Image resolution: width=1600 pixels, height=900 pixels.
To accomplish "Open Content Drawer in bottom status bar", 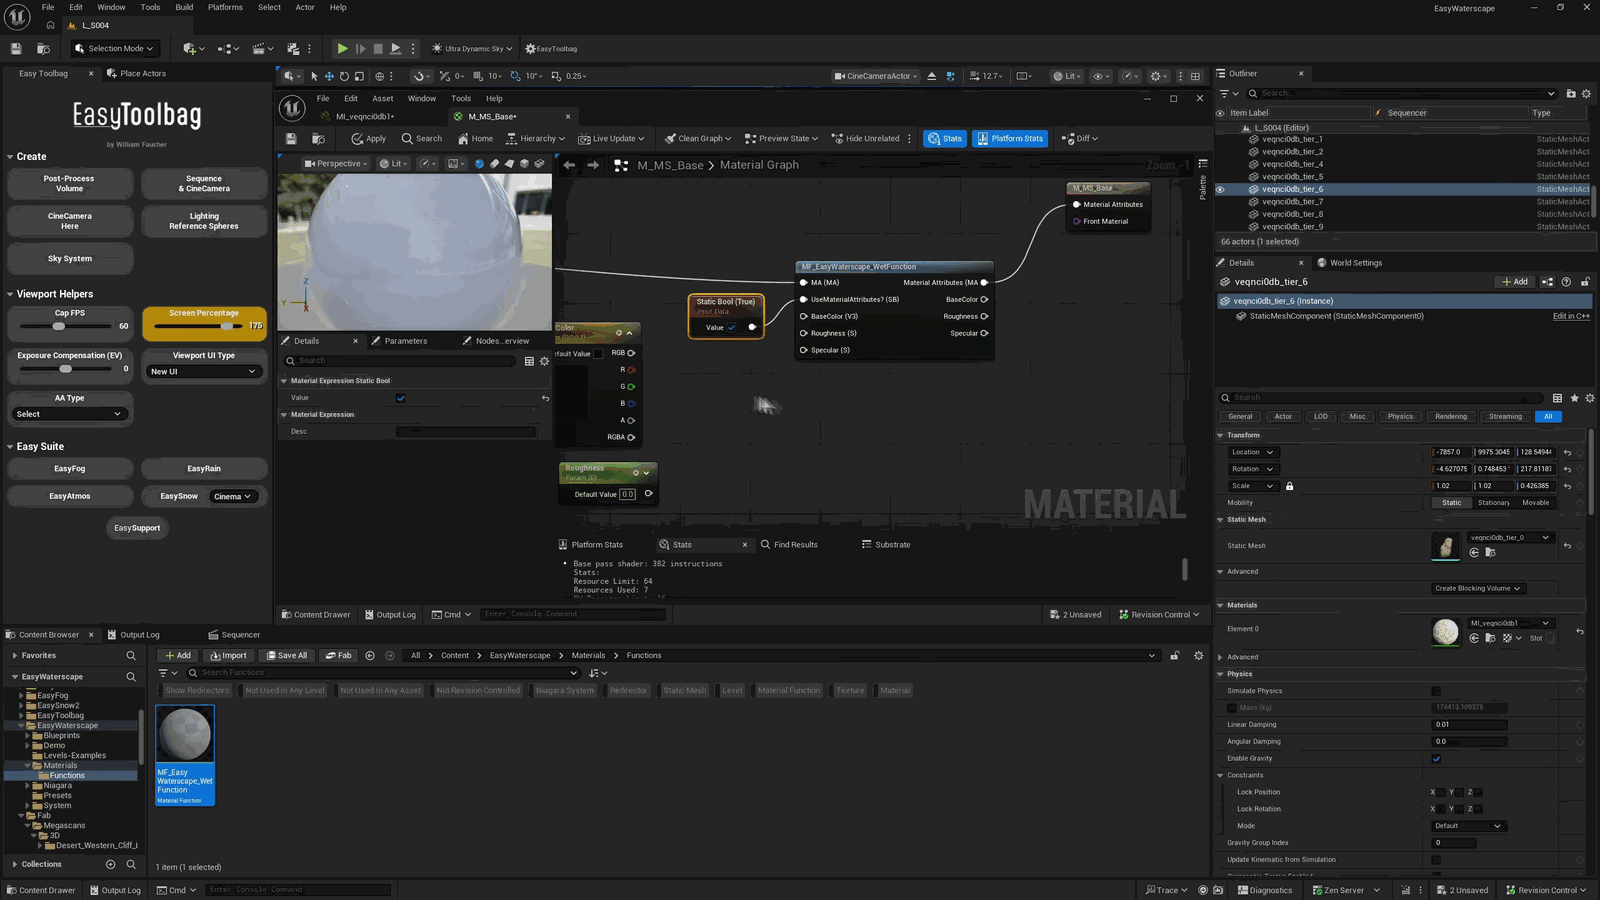I will (41, 890).
